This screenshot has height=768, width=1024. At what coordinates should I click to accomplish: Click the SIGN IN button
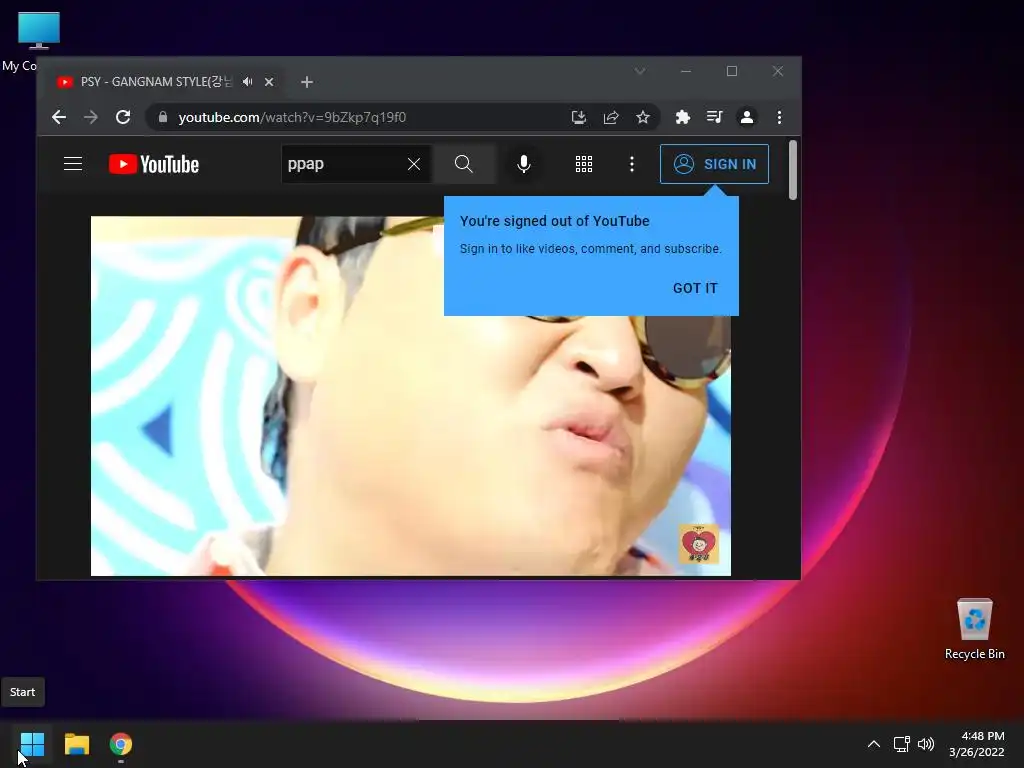(x=714, y=164)
